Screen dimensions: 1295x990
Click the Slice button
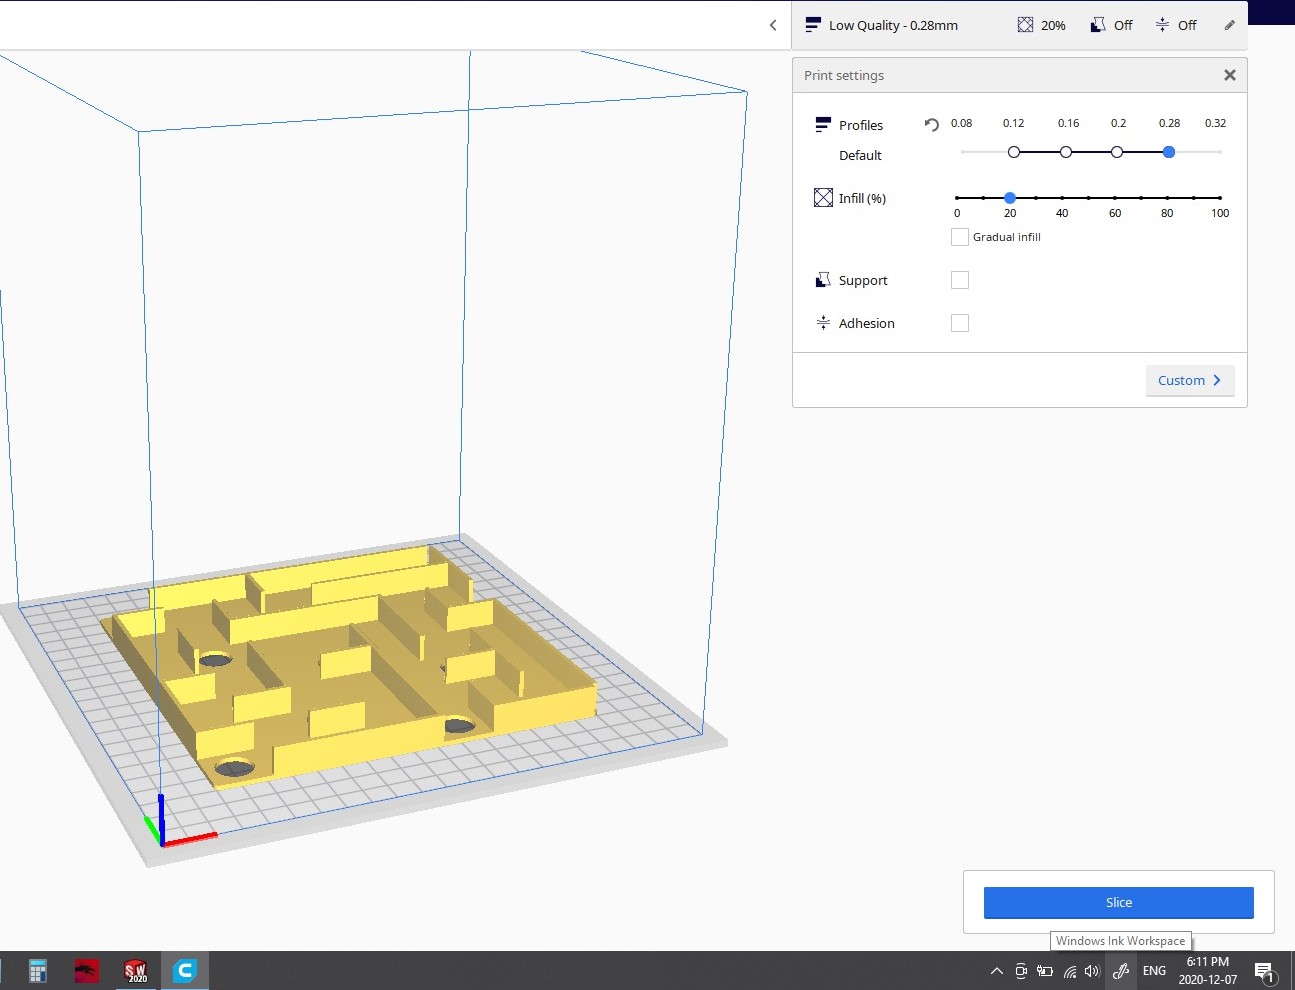tap(1118, 902)
